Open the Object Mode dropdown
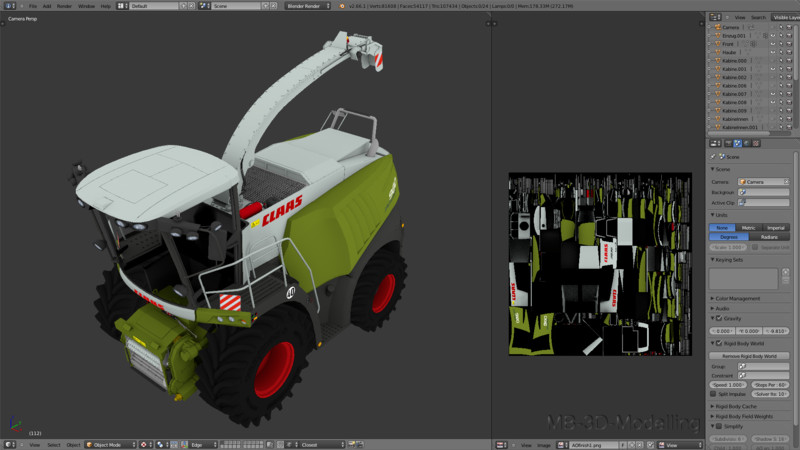The width and height of the screenshot is (800, 450). [x=111, y=445]
